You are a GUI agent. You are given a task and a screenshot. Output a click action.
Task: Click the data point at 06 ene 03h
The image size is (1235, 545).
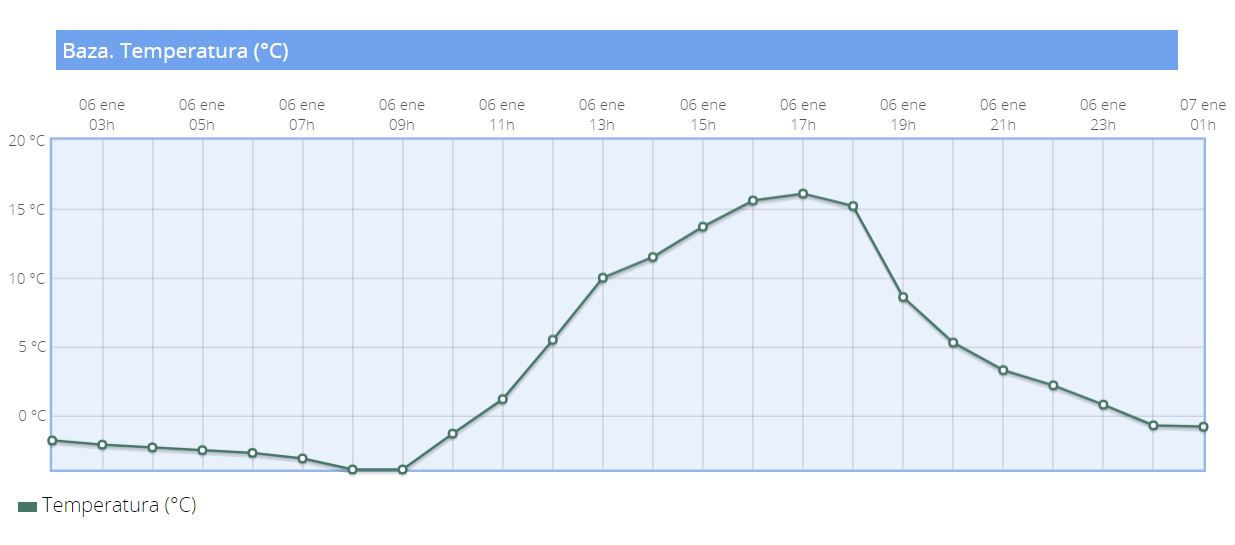[102, 445]
